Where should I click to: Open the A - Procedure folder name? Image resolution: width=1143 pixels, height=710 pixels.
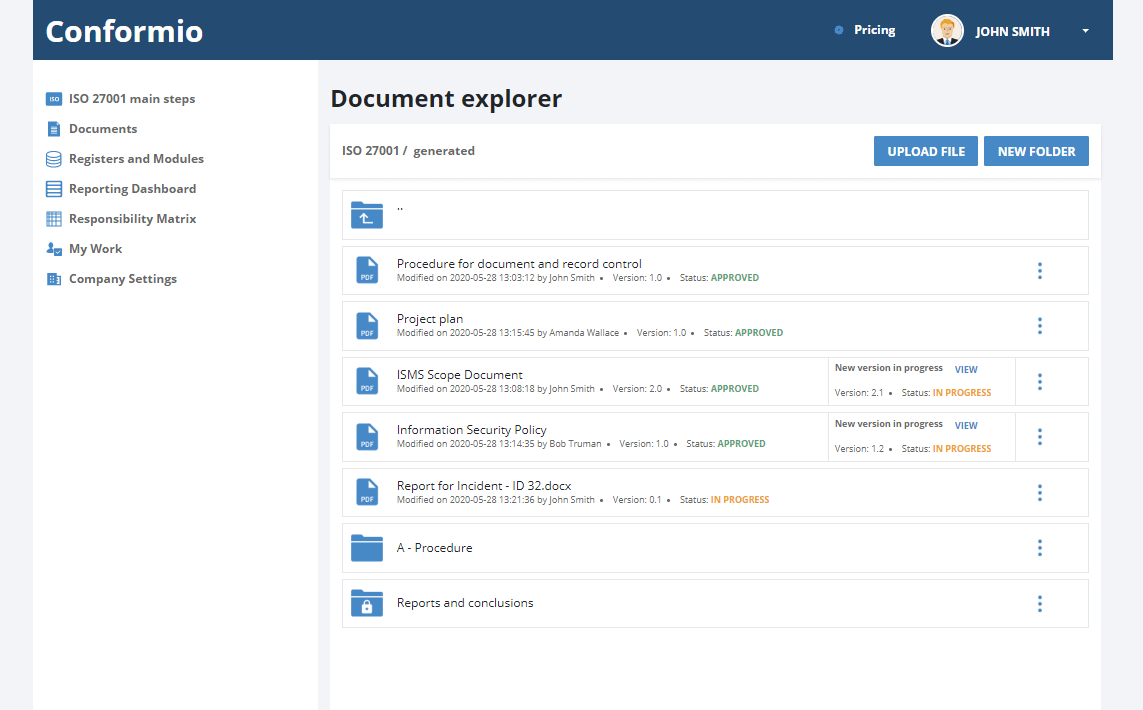click(434, 547)
